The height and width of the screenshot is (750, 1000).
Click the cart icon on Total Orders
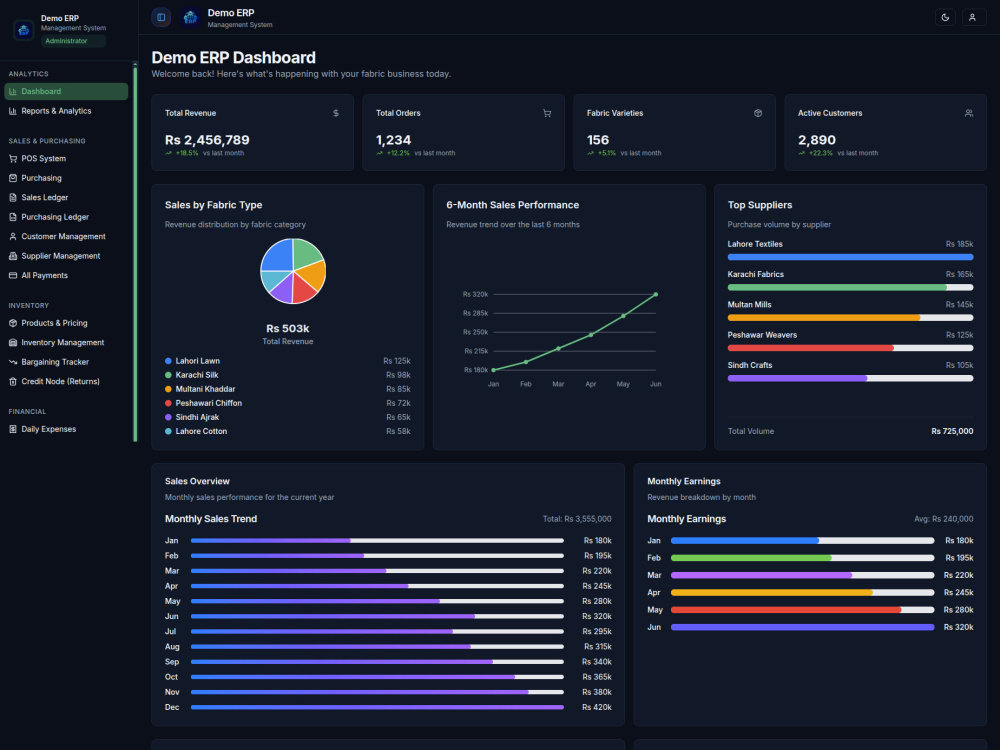tap(547, 113)
